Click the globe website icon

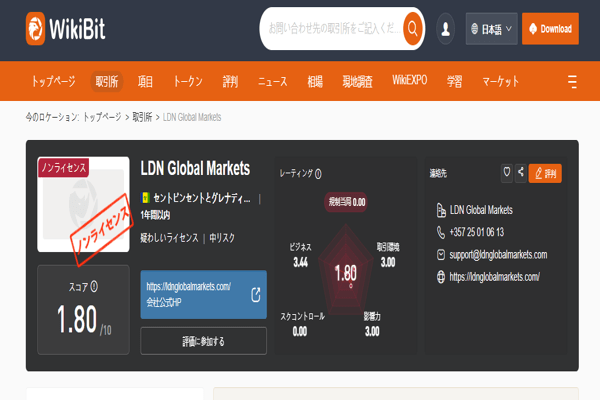[441, 277]
